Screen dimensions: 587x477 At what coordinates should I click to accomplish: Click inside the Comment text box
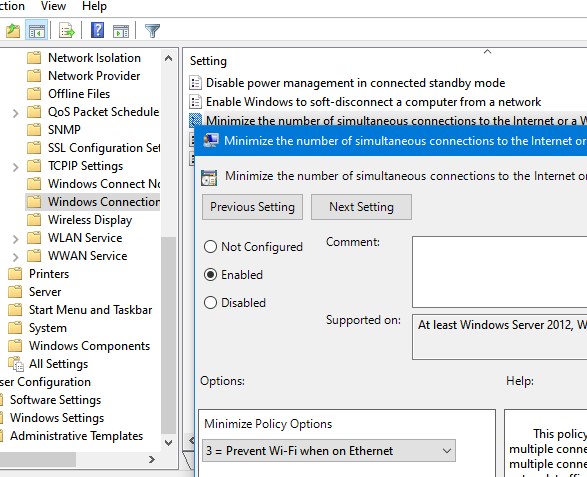pos(499,271)
